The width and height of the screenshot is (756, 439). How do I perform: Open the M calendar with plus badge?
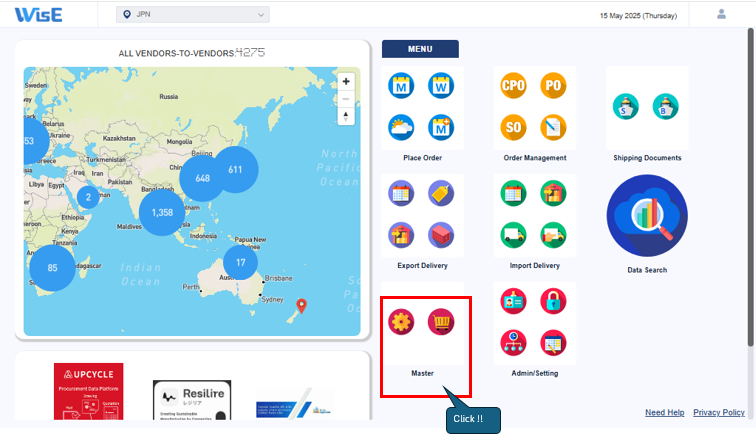[x=441, y=127]
